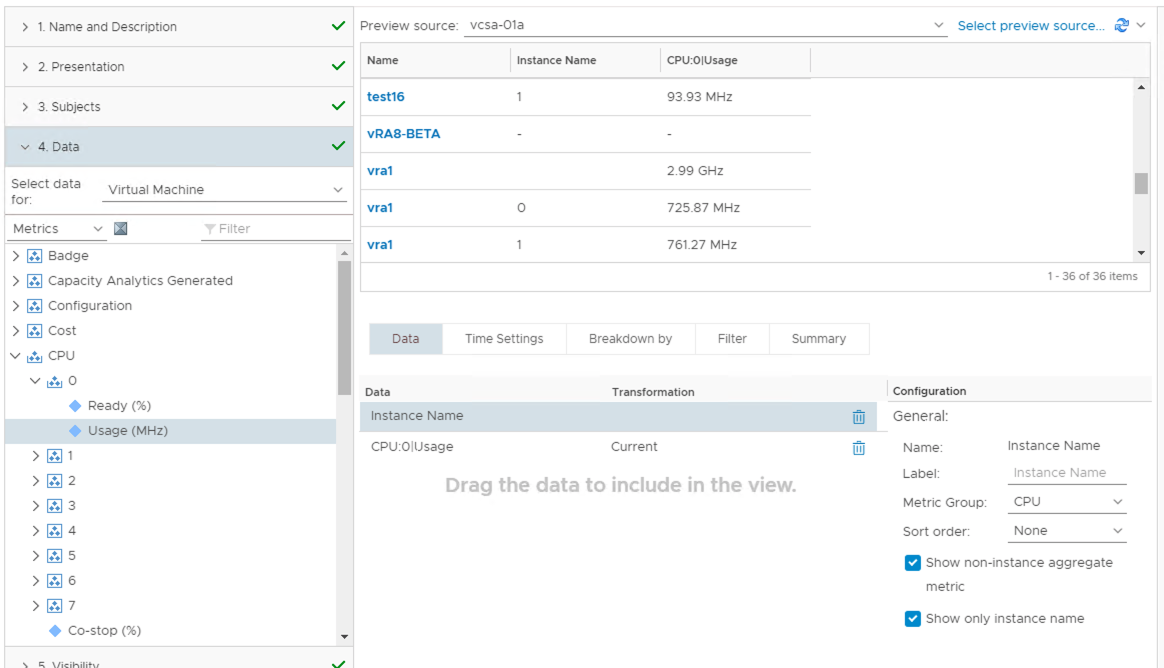
Task: Switch to the Time Settings tab
Action: point(504,339)
